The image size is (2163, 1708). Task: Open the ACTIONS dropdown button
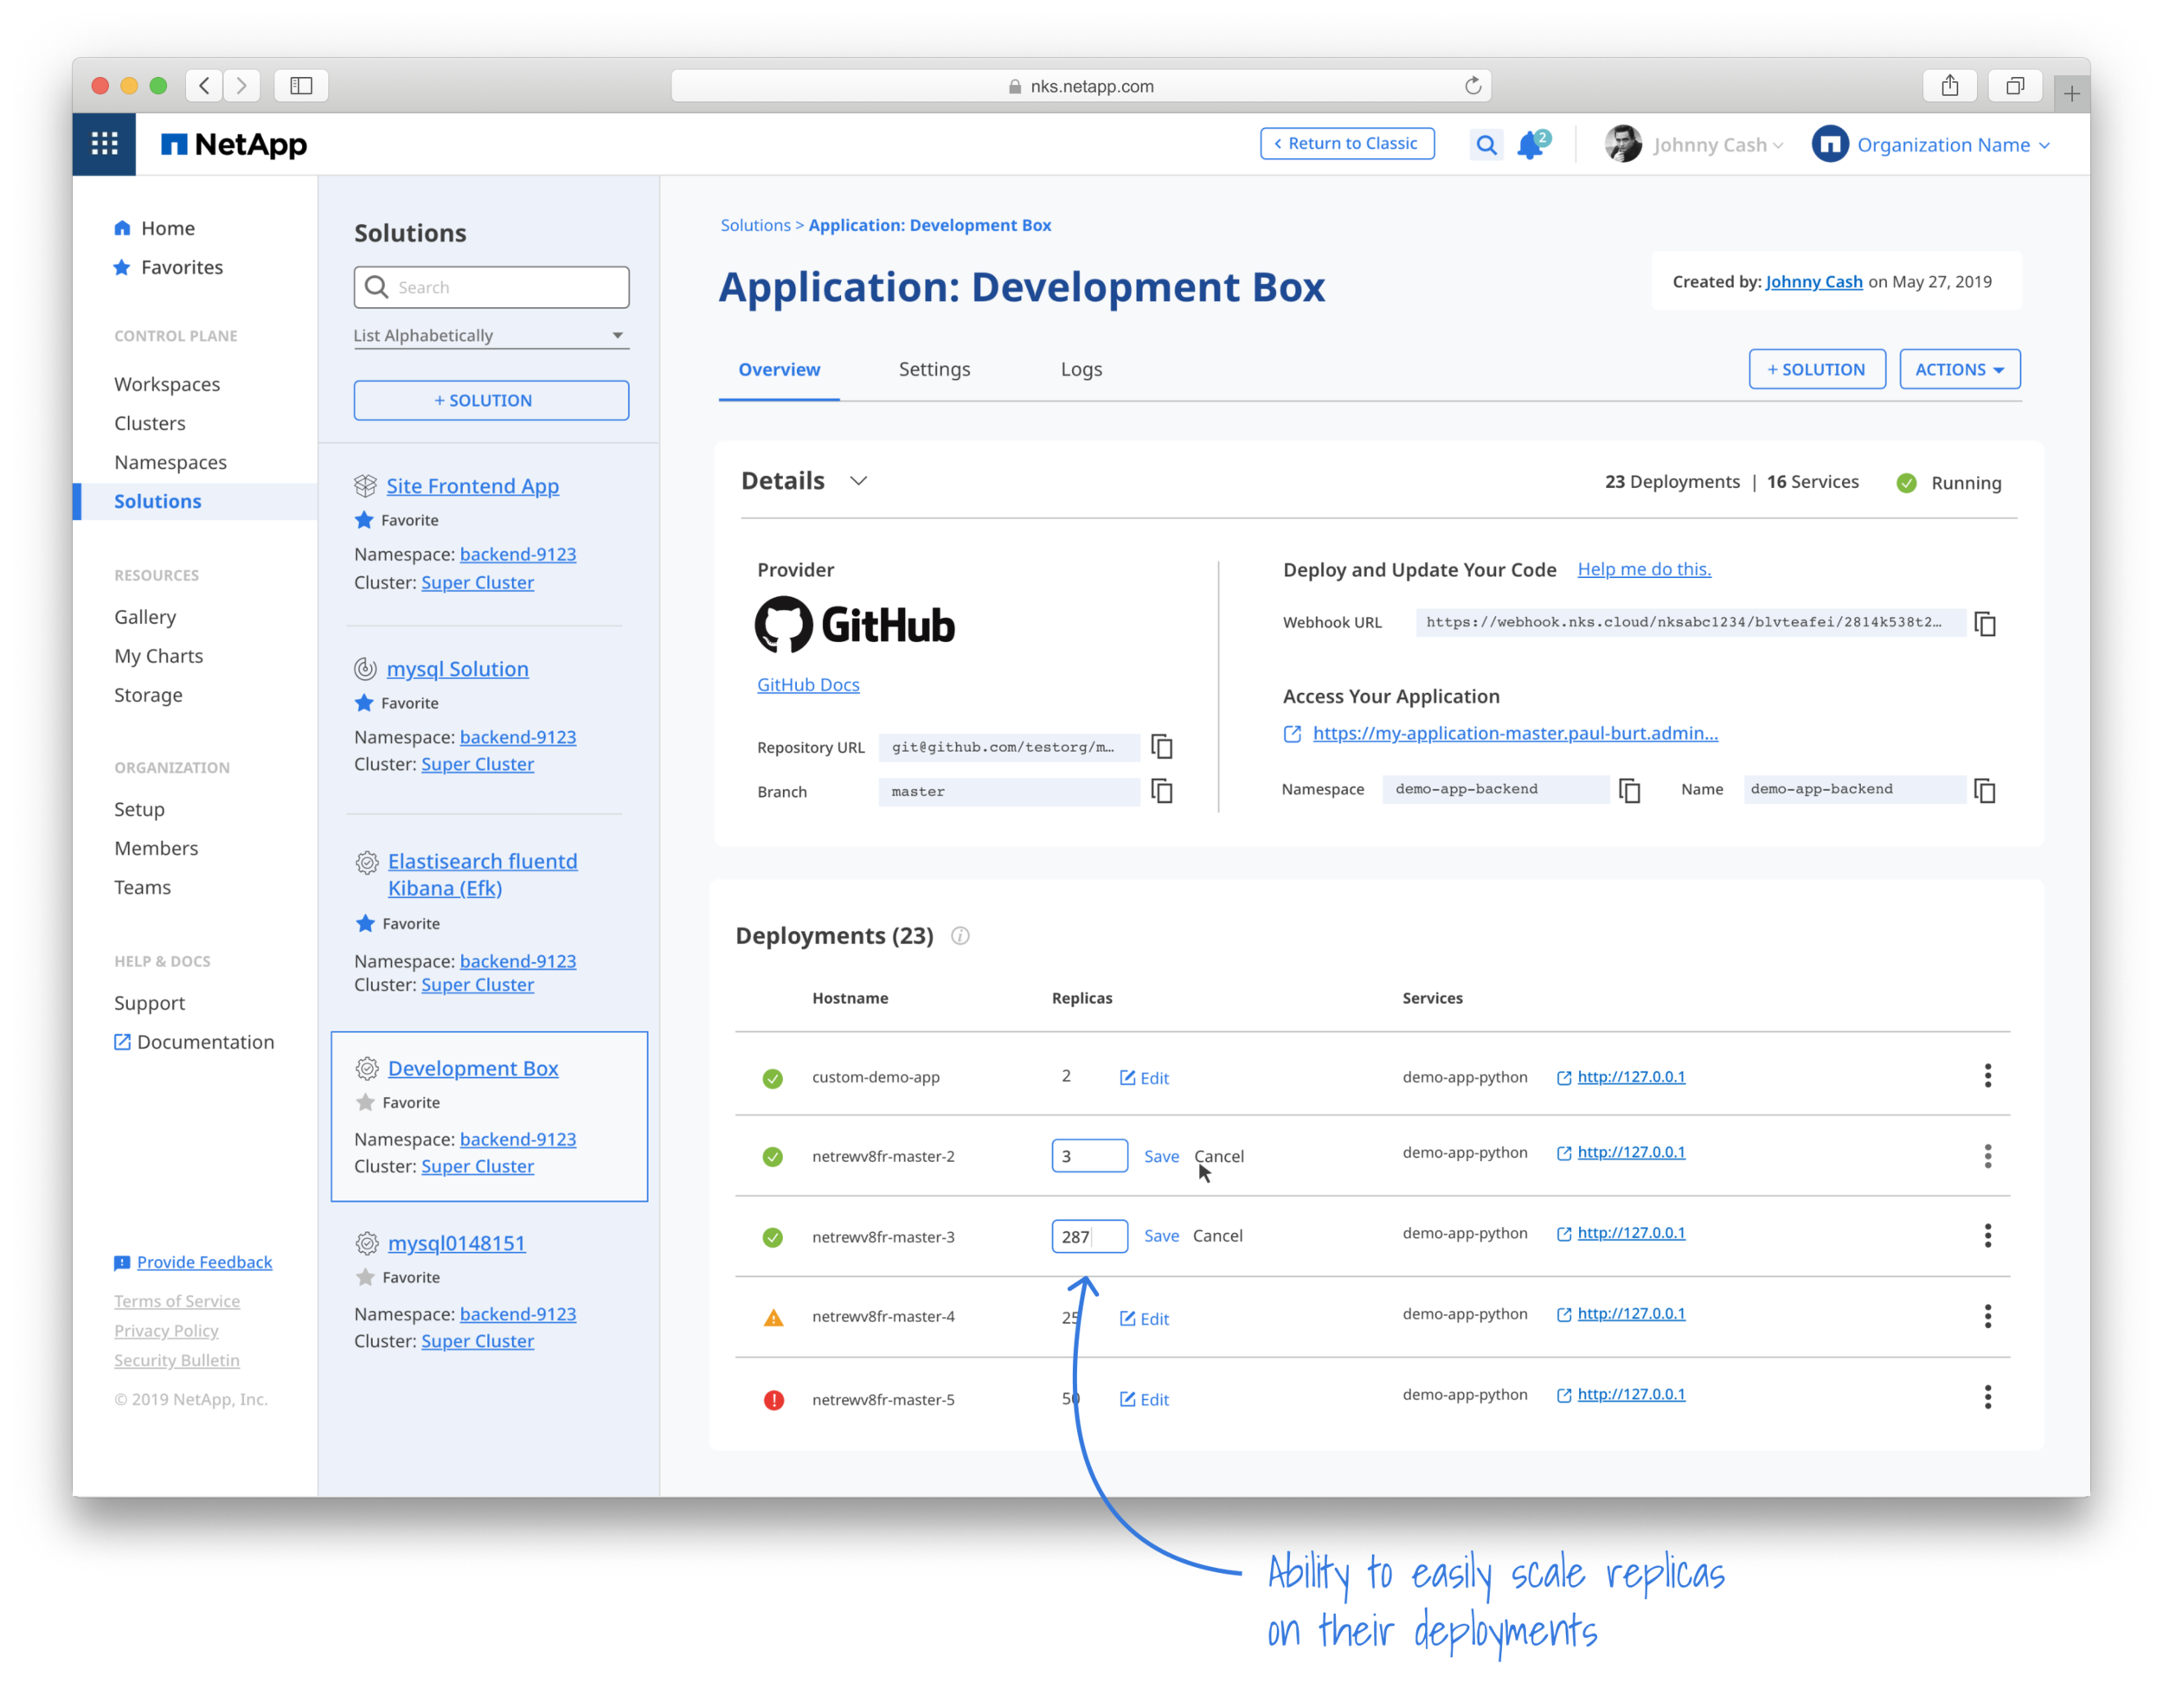pos(1959,369)
